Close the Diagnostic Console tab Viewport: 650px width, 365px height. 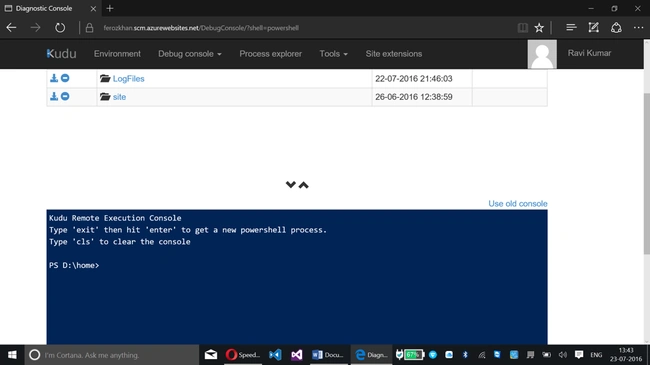(x=93, y=8)
